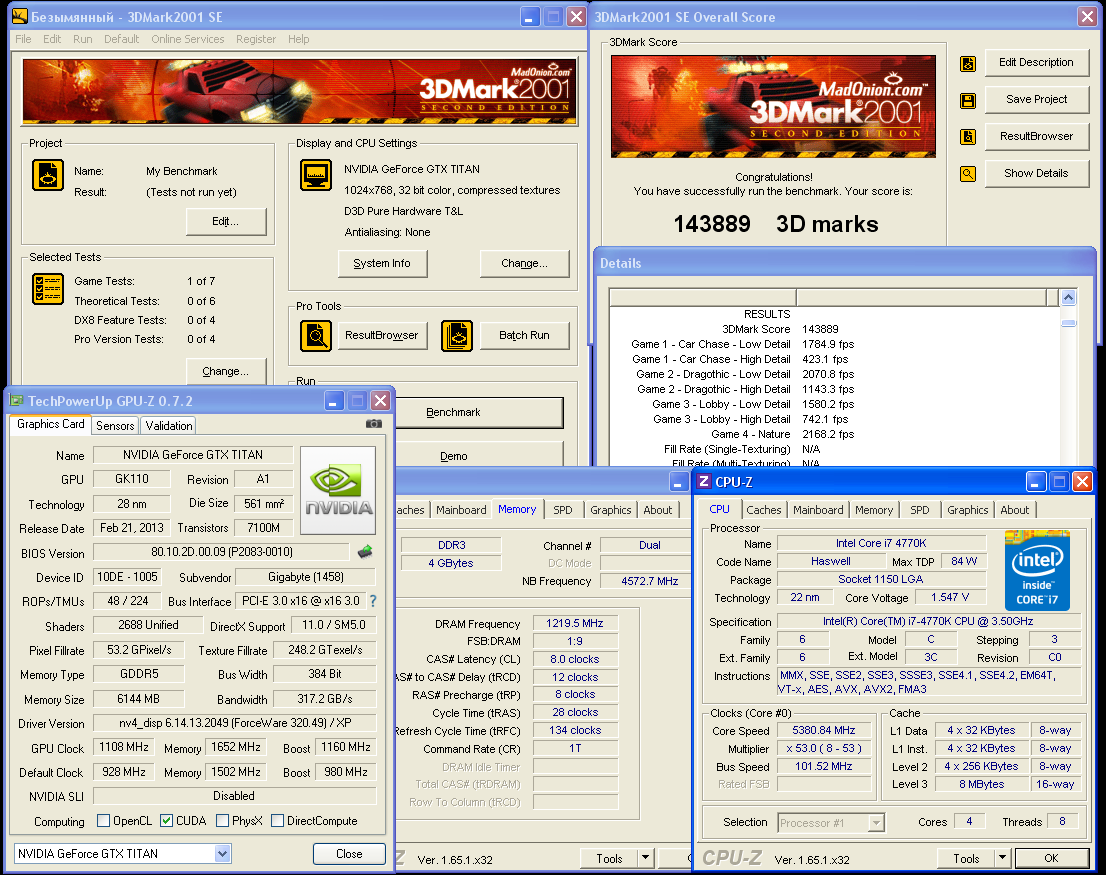Click the GPU-Z title bar app icon
1106x875 pixels.
coord(16,400)
